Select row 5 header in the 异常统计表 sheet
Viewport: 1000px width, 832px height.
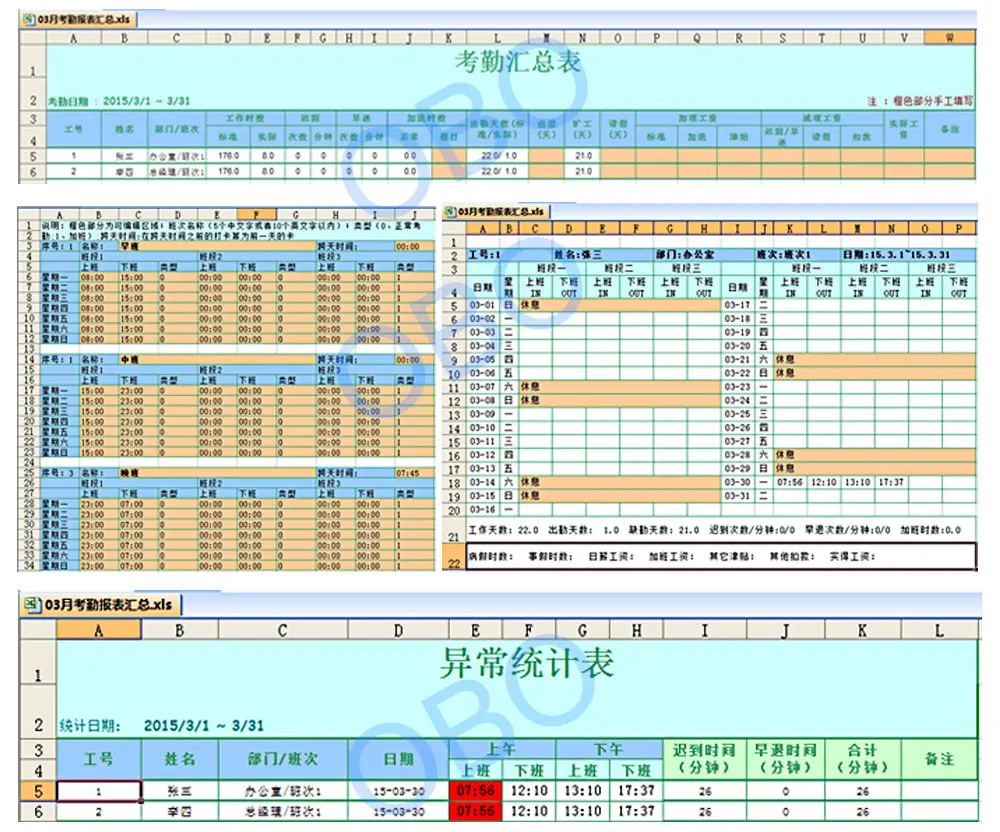pyautogui.click(x=38, y=791)
